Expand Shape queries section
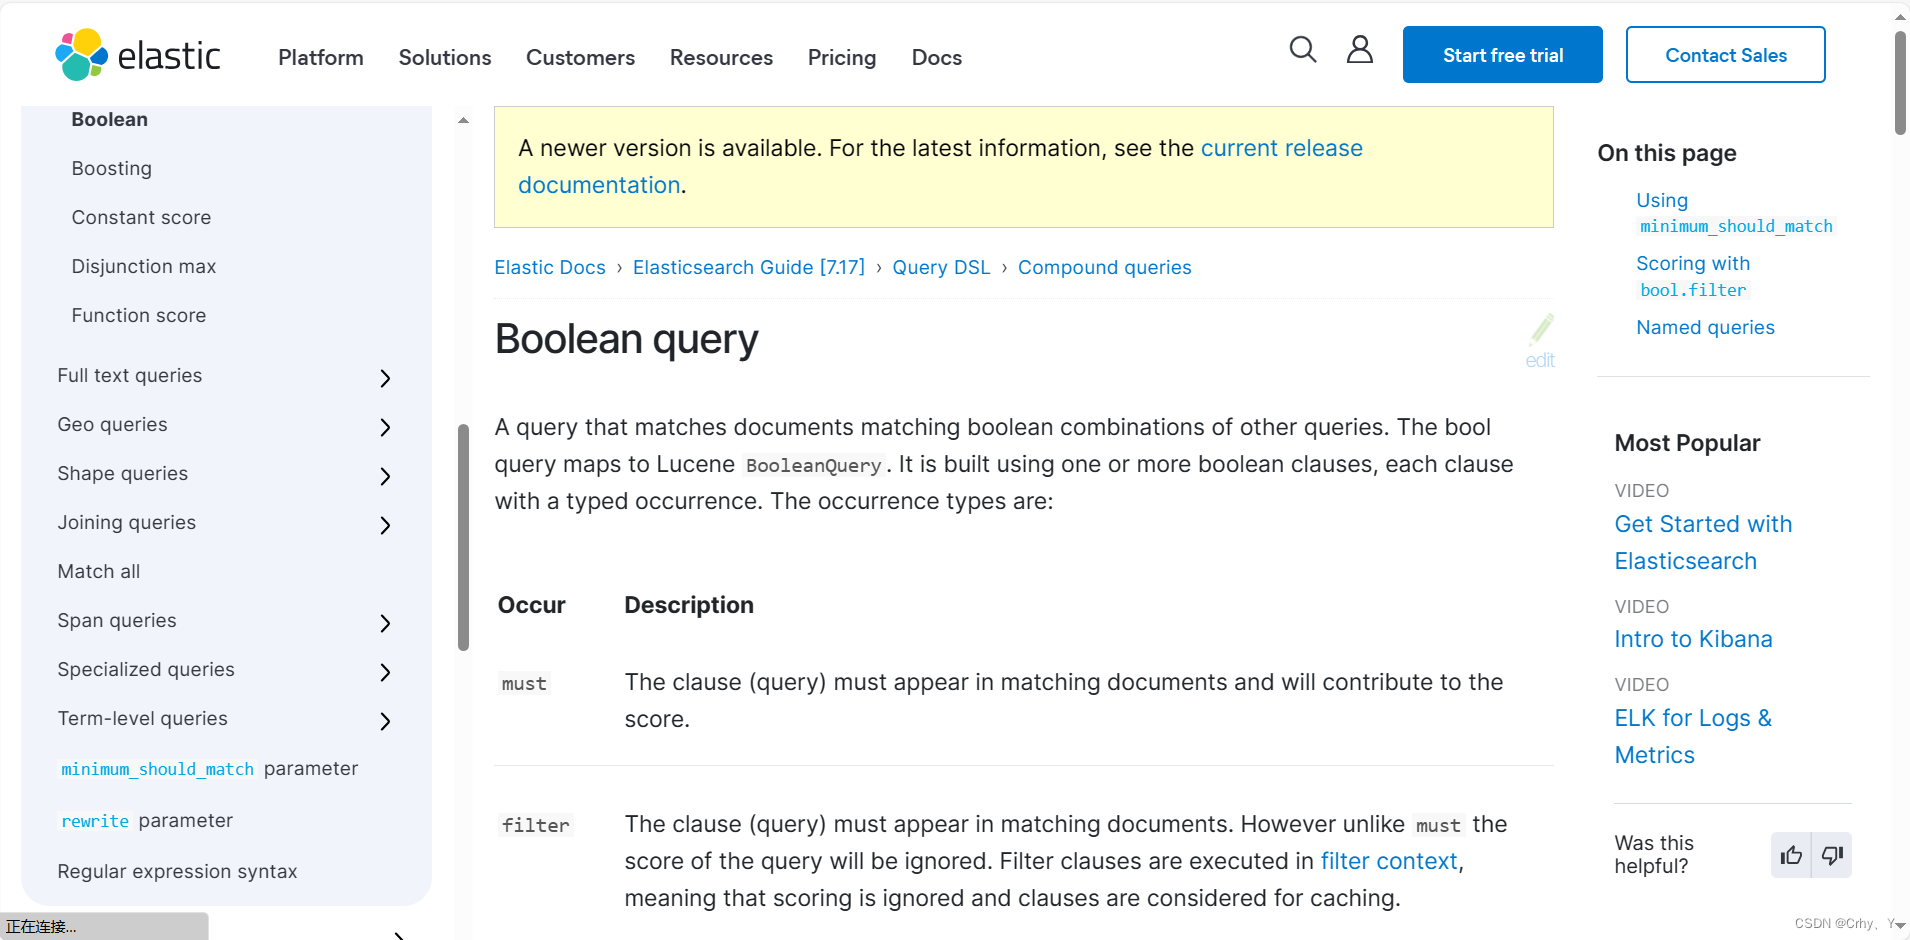Image resolution: width=1910 pixels, height=940 pixels. click(x=385, y=476)
